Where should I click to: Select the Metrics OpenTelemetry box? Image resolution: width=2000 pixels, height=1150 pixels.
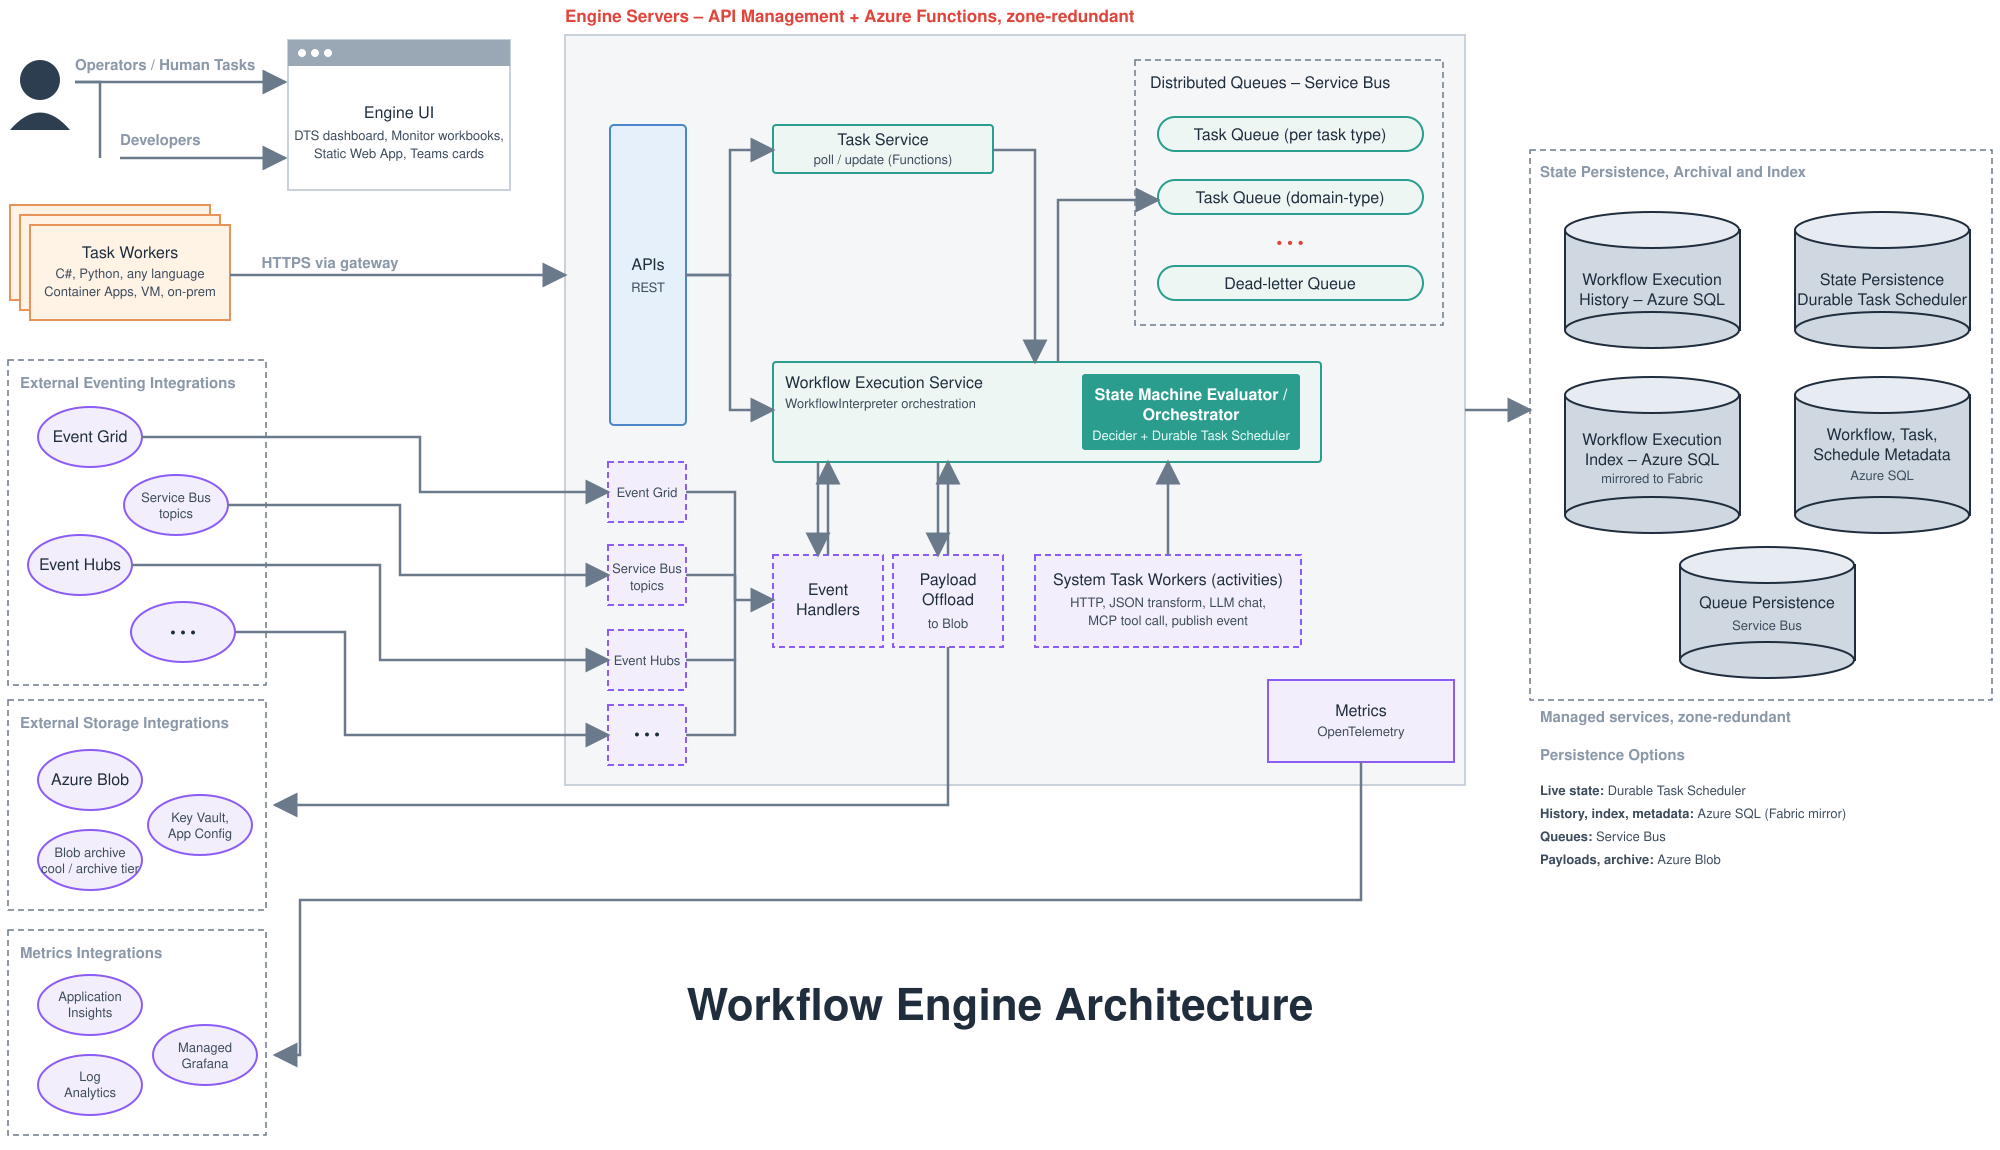[1361, 721]
